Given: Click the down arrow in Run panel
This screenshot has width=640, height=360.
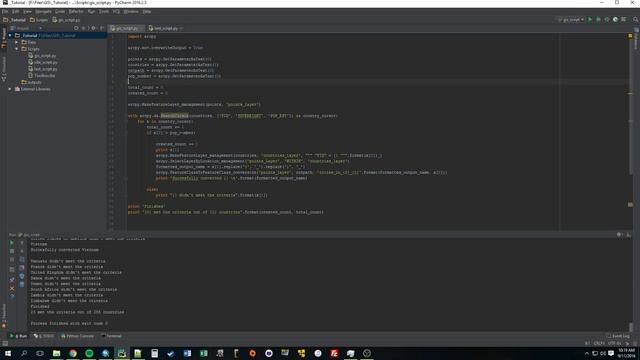Looking at the screenshot, I should tap(22, 251).
